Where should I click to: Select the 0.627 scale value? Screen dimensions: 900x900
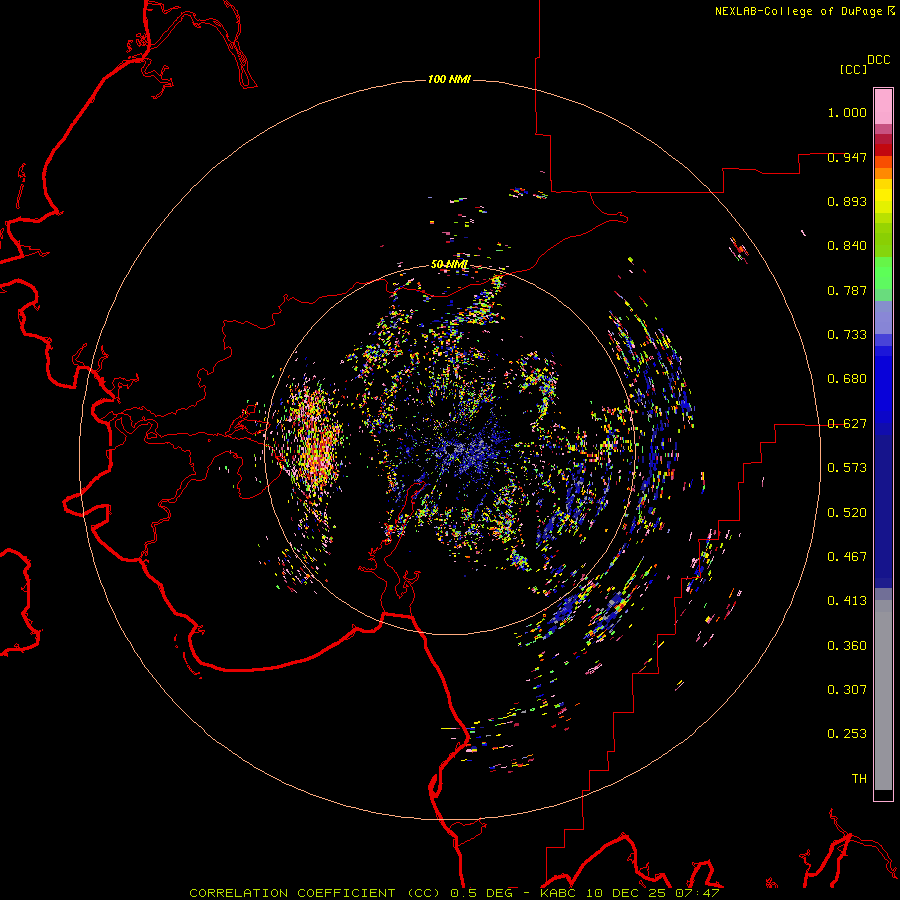pos(847,424)
